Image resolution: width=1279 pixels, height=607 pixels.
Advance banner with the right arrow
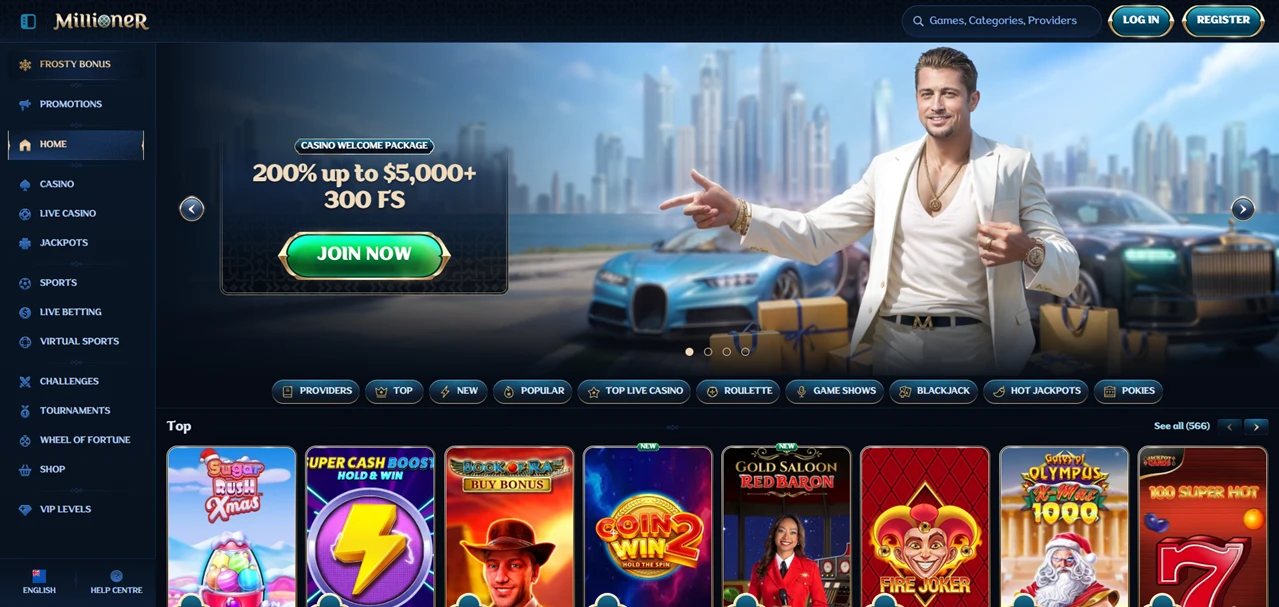coord(1242,209)
